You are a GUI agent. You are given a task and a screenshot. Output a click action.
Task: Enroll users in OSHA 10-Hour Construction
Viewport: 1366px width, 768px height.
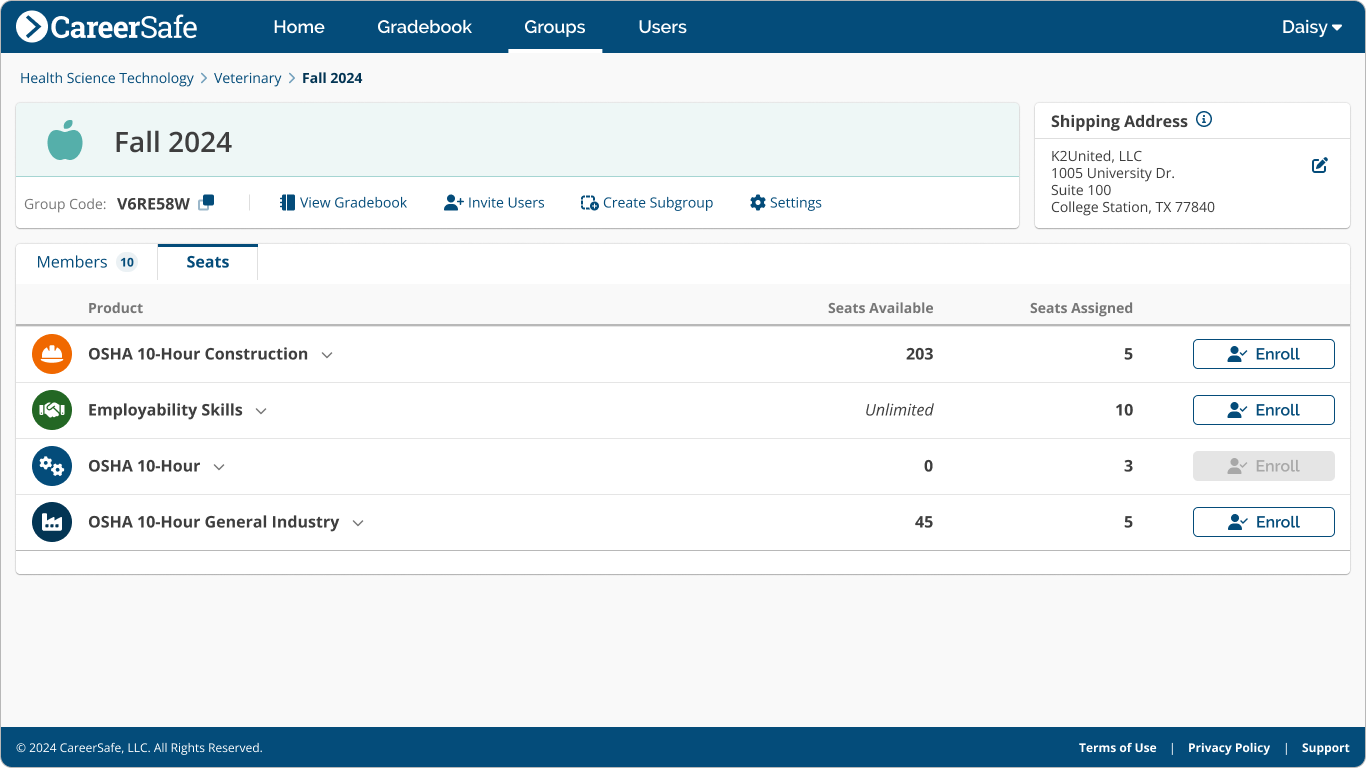(x=1263, y=354)
